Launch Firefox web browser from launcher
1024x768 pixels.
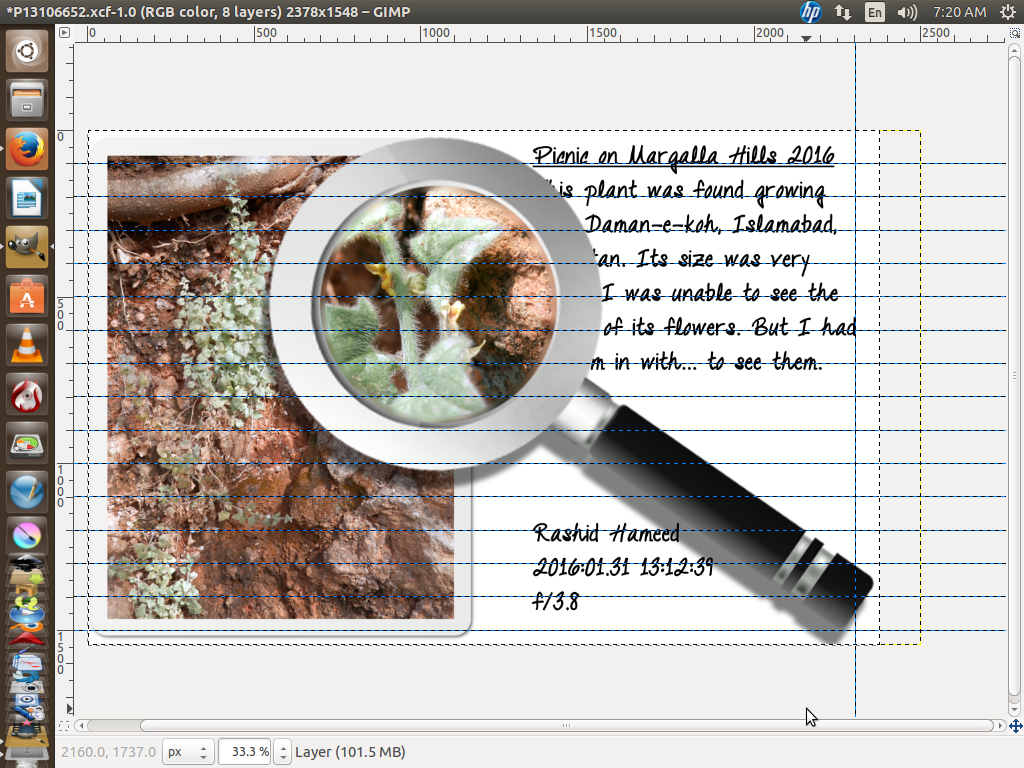click(27, 149)
